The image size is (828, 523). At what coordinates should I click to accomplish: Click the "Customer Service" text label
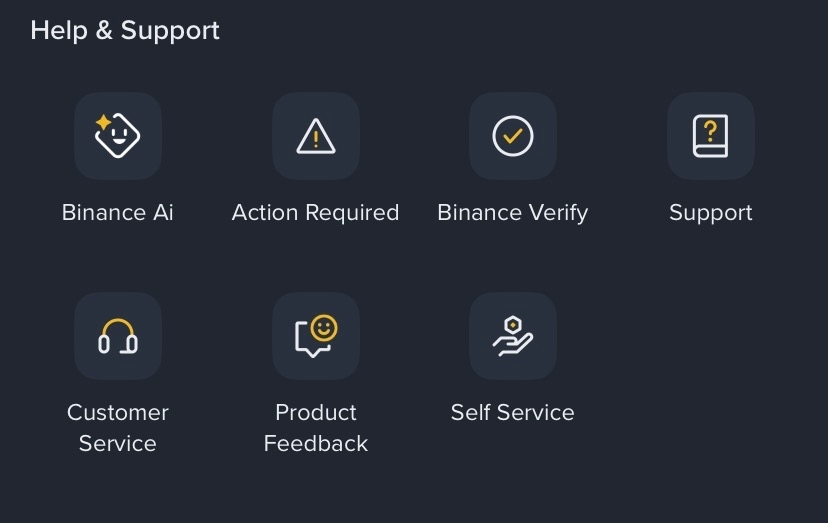118,427
